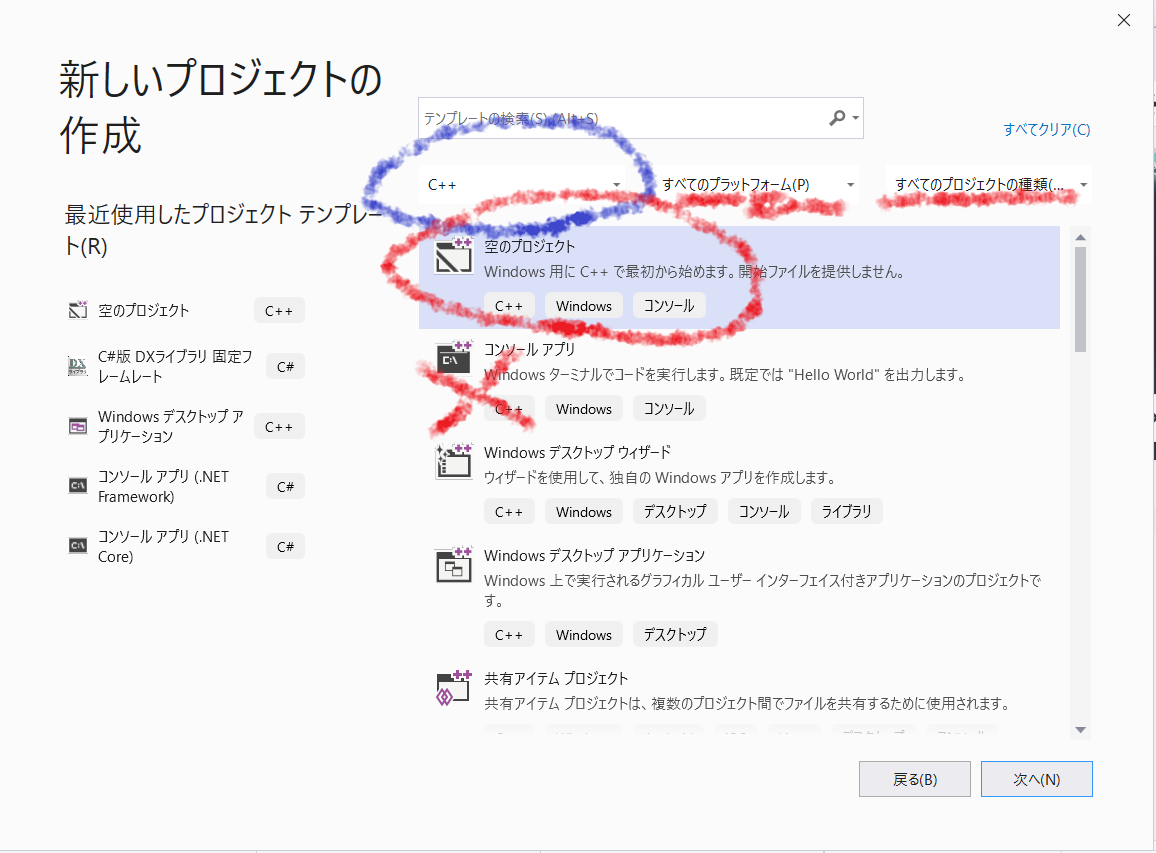Click the Next (次へ) button
Viewport: 1156px width, 853px height.
(x=1037, y=779)
